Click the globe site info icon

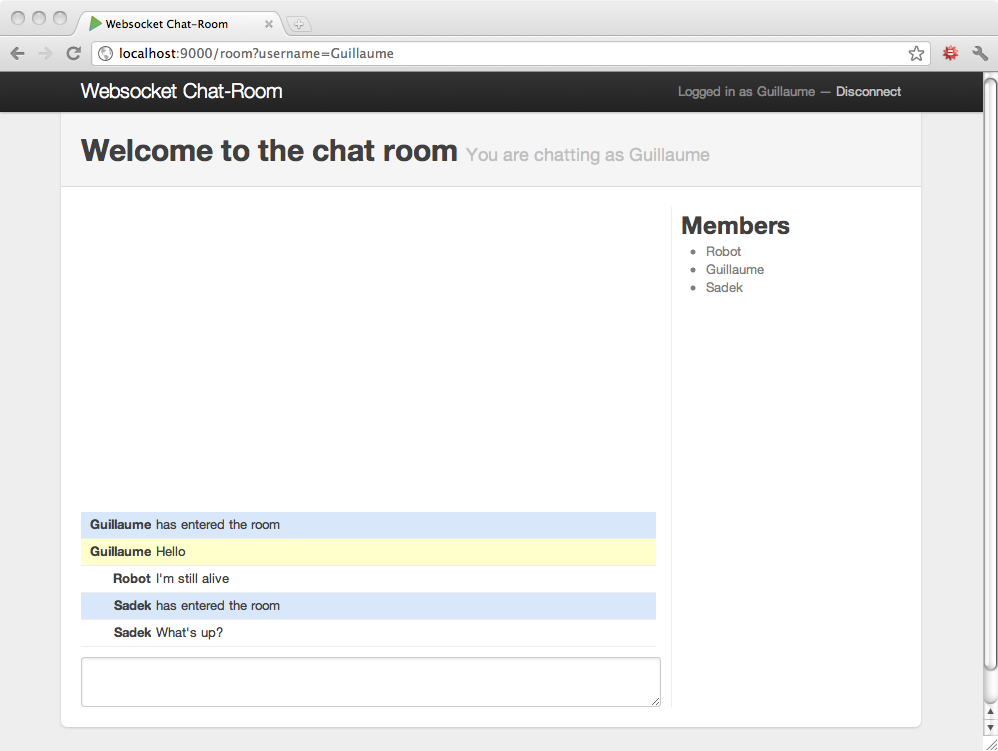(106, 54)
